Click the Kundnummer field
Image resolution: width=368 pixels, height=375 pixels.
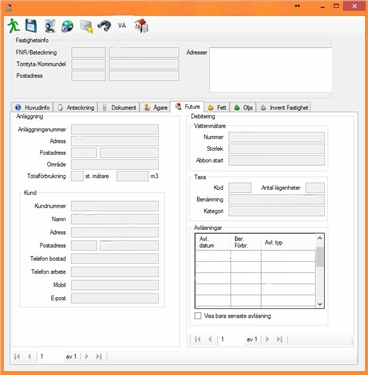(115, 206)
